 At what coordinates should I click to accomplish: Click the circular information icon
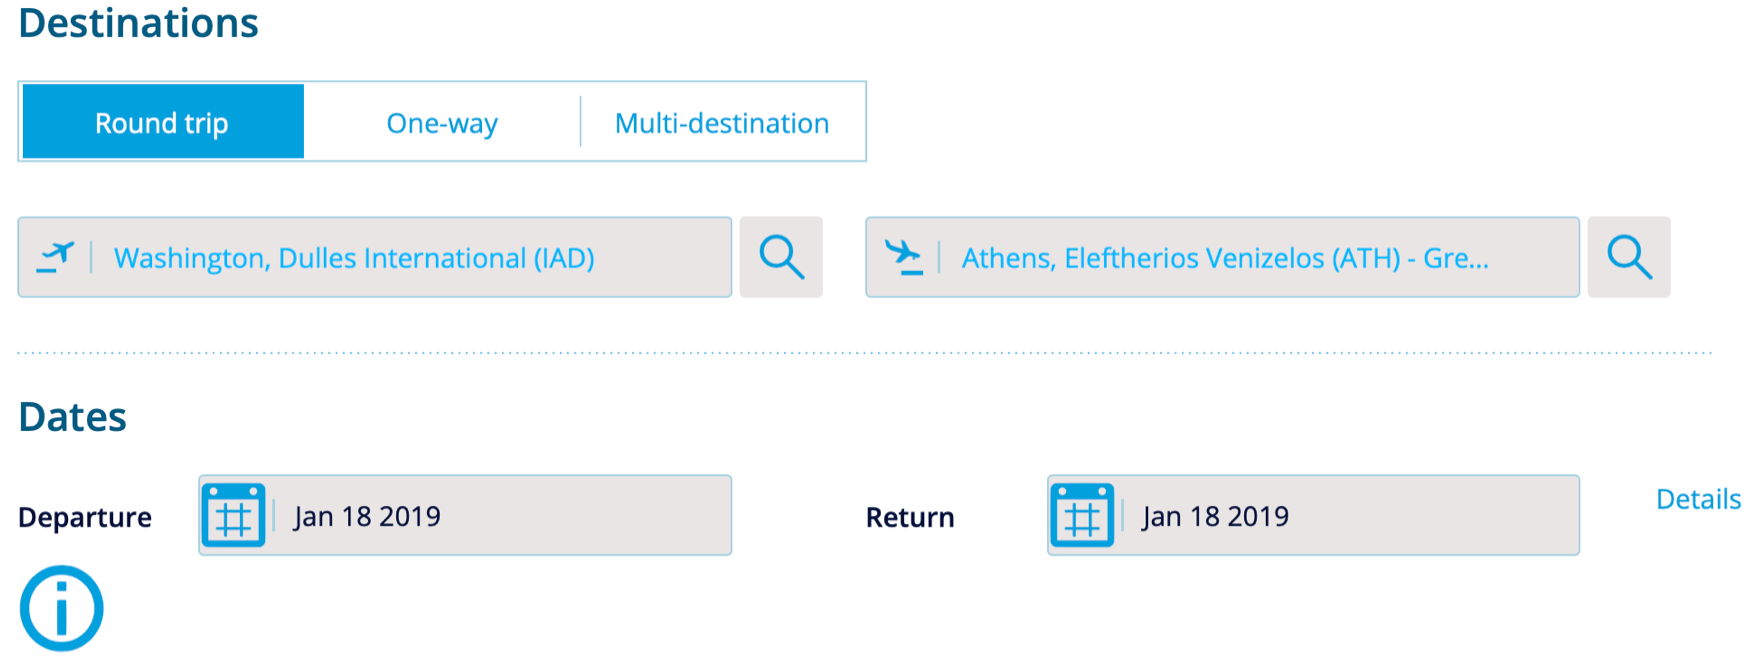pos(62,608)
